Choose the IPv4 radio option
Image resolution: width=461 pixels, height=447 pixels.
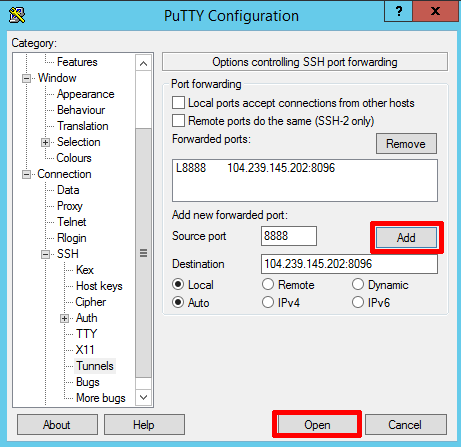tap(268, 303)
